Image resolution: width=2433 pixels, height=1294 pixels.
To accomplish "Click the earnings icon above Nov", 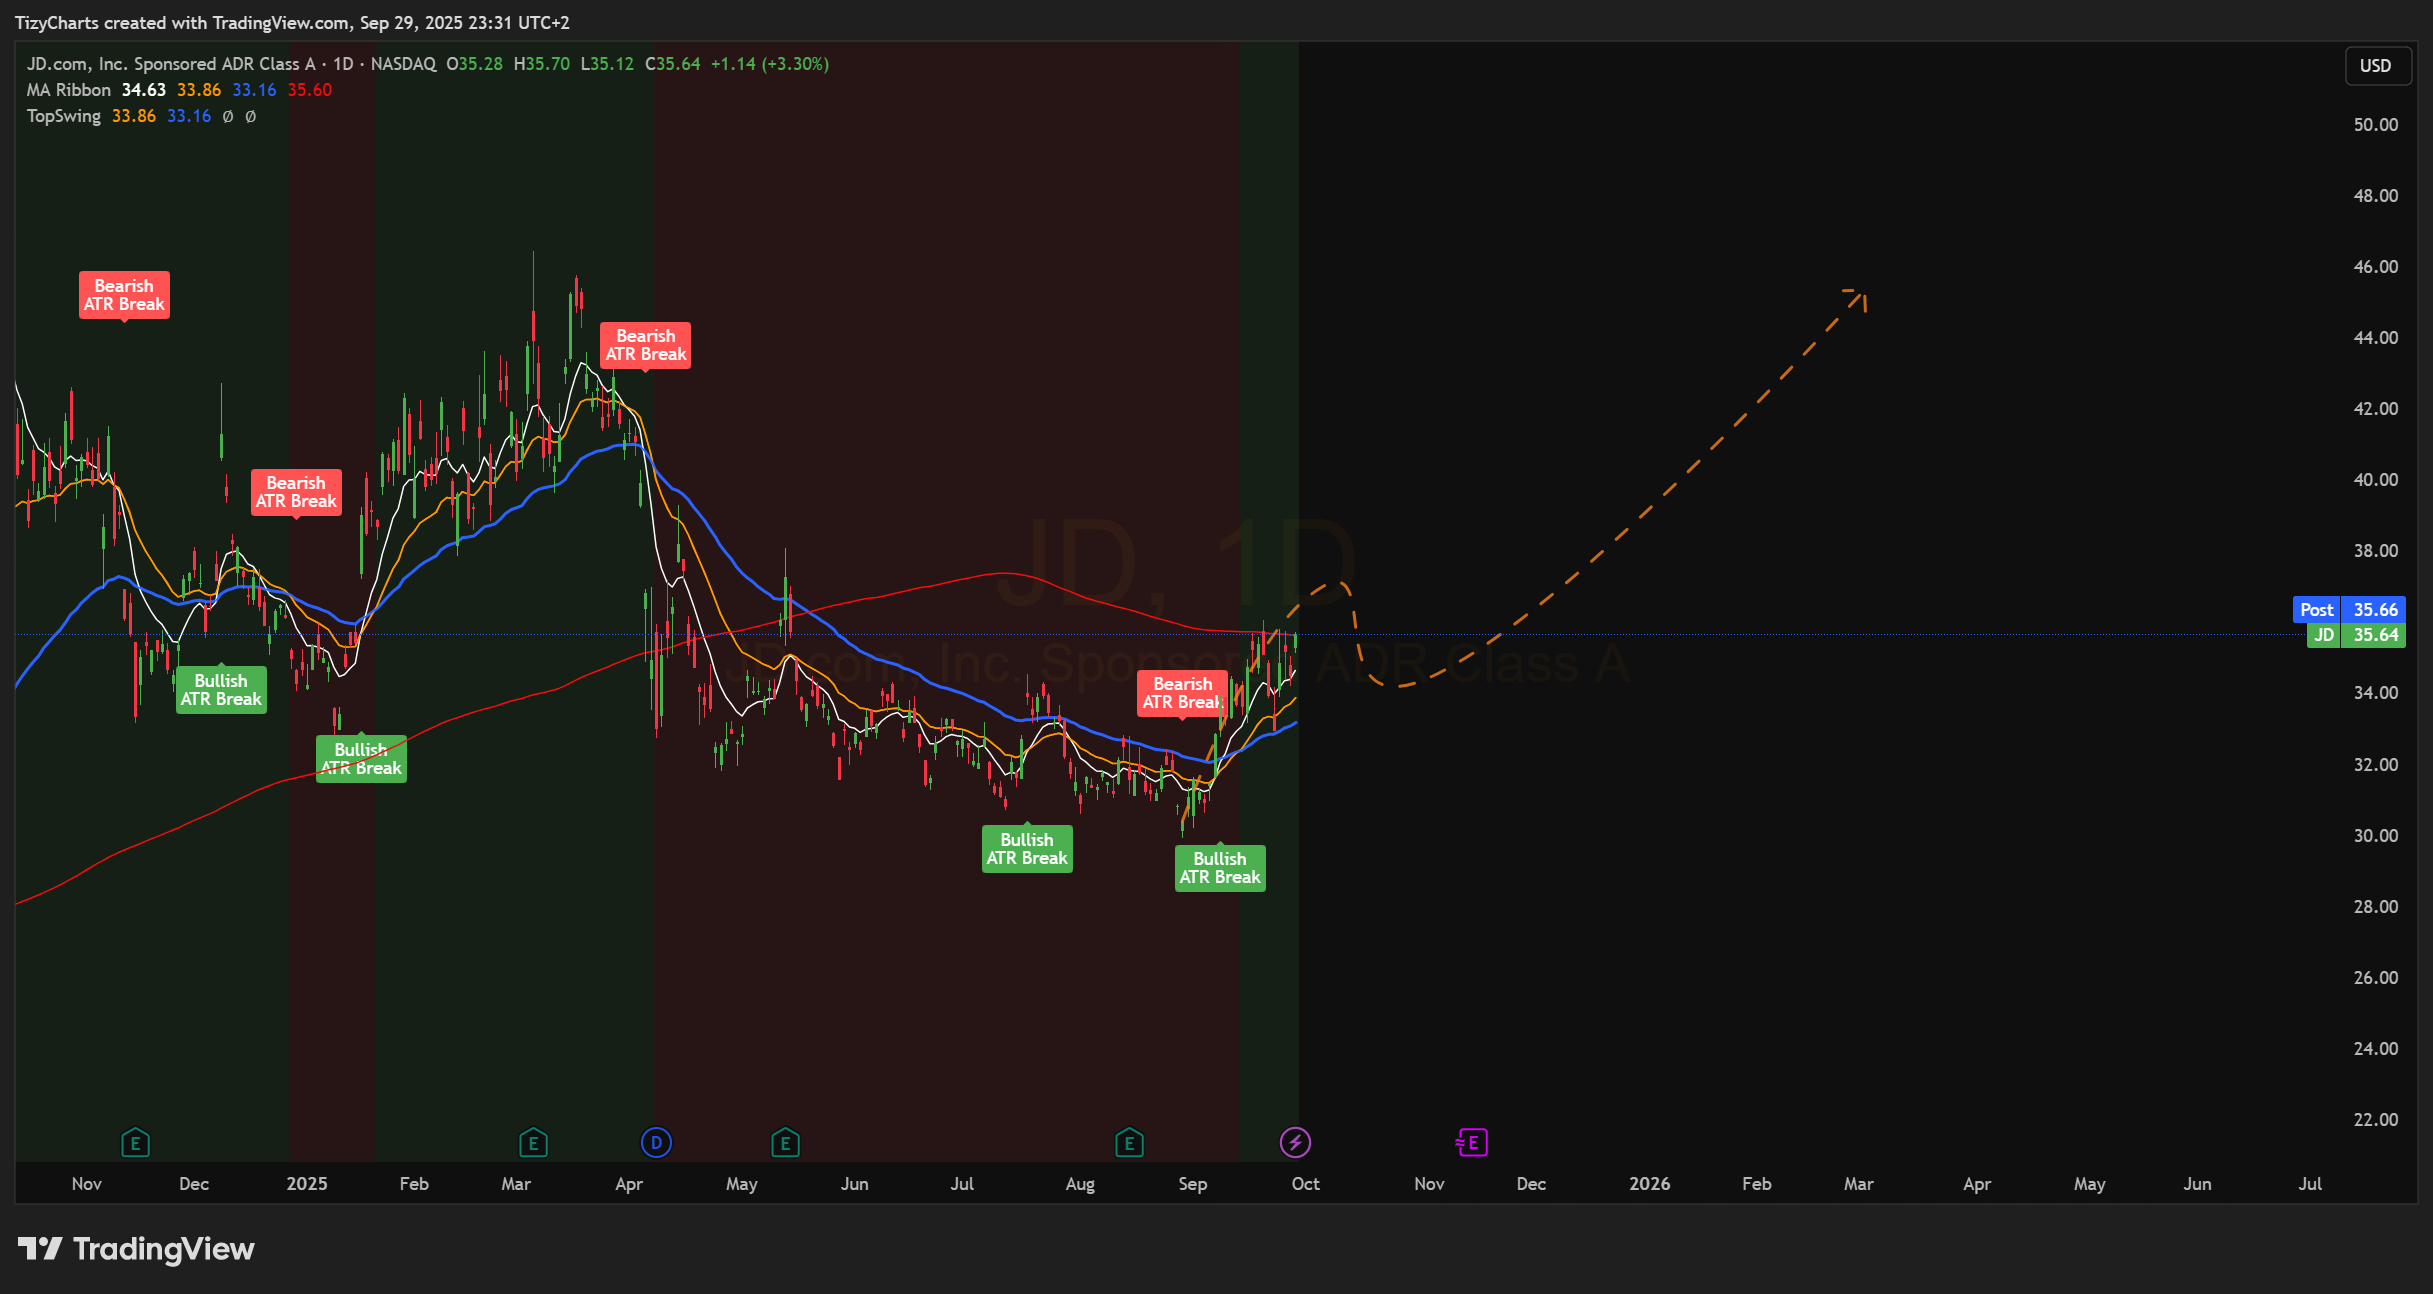I will pyautogui.click(x=135, y=1142).
